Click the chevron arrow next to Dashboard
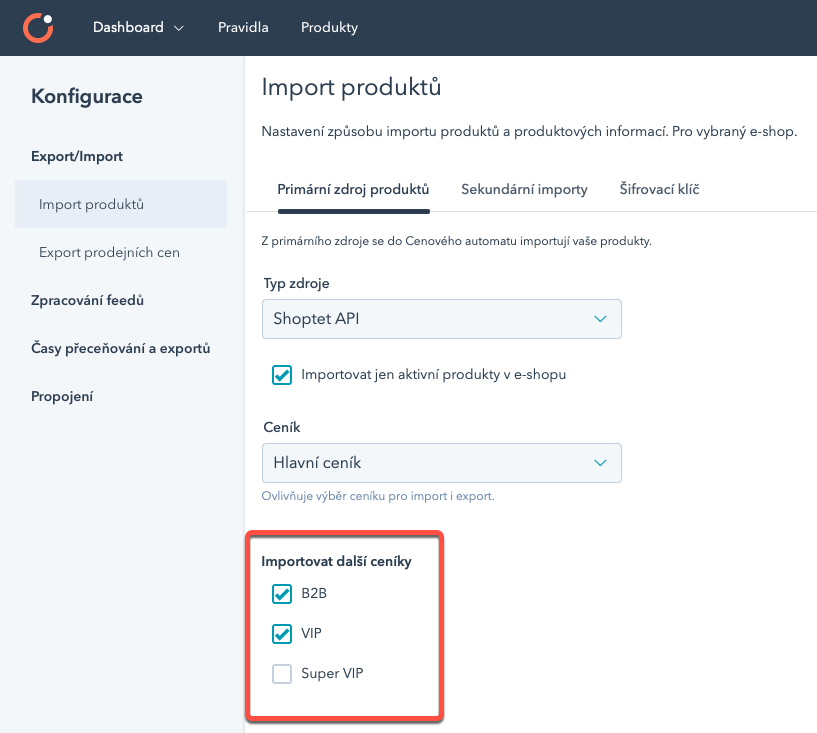 tap(179, 28)
